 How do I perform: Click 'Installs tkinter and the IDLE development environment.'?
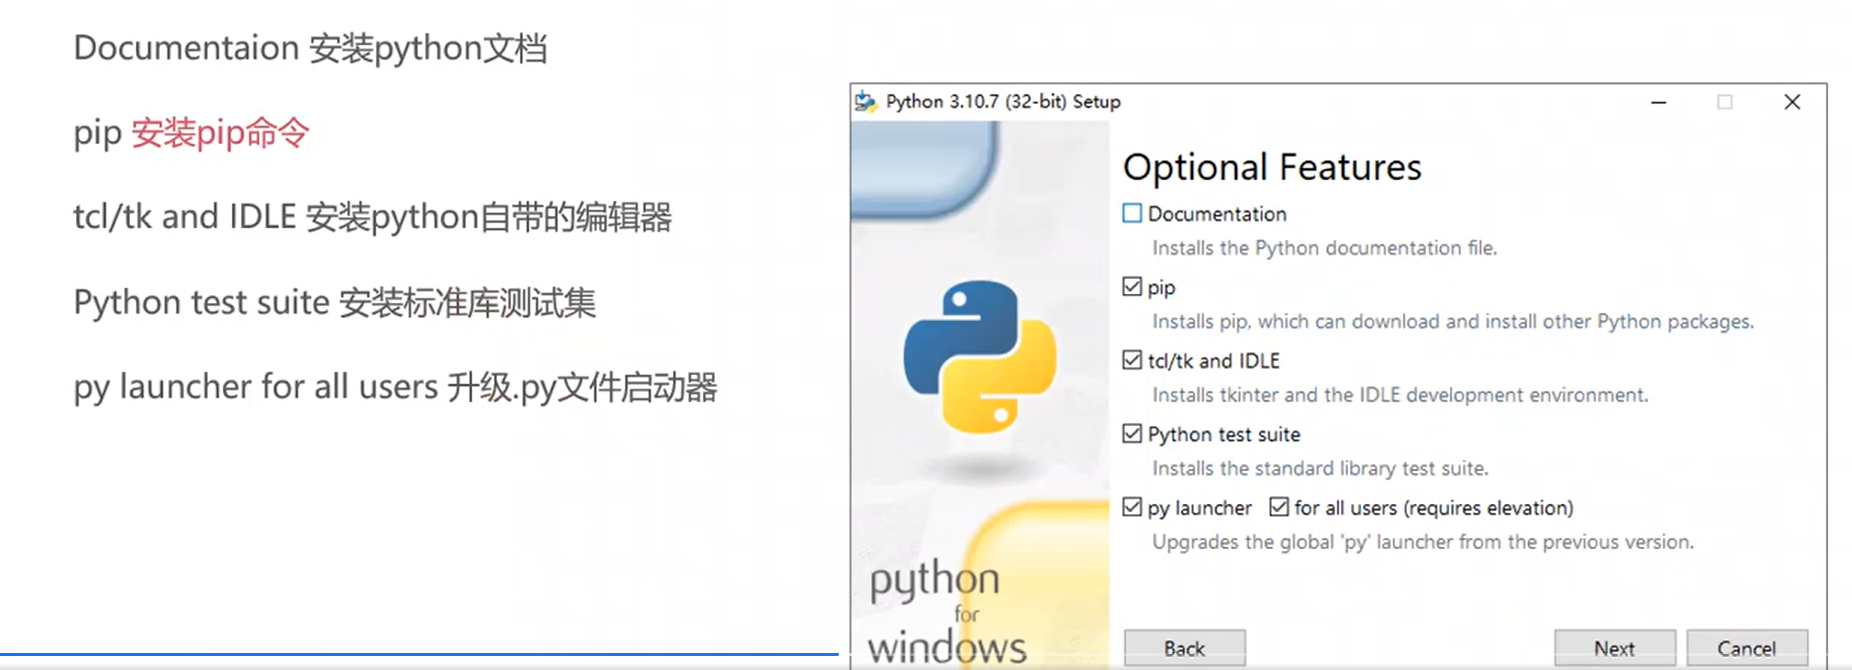click(x=1400, y=395)
